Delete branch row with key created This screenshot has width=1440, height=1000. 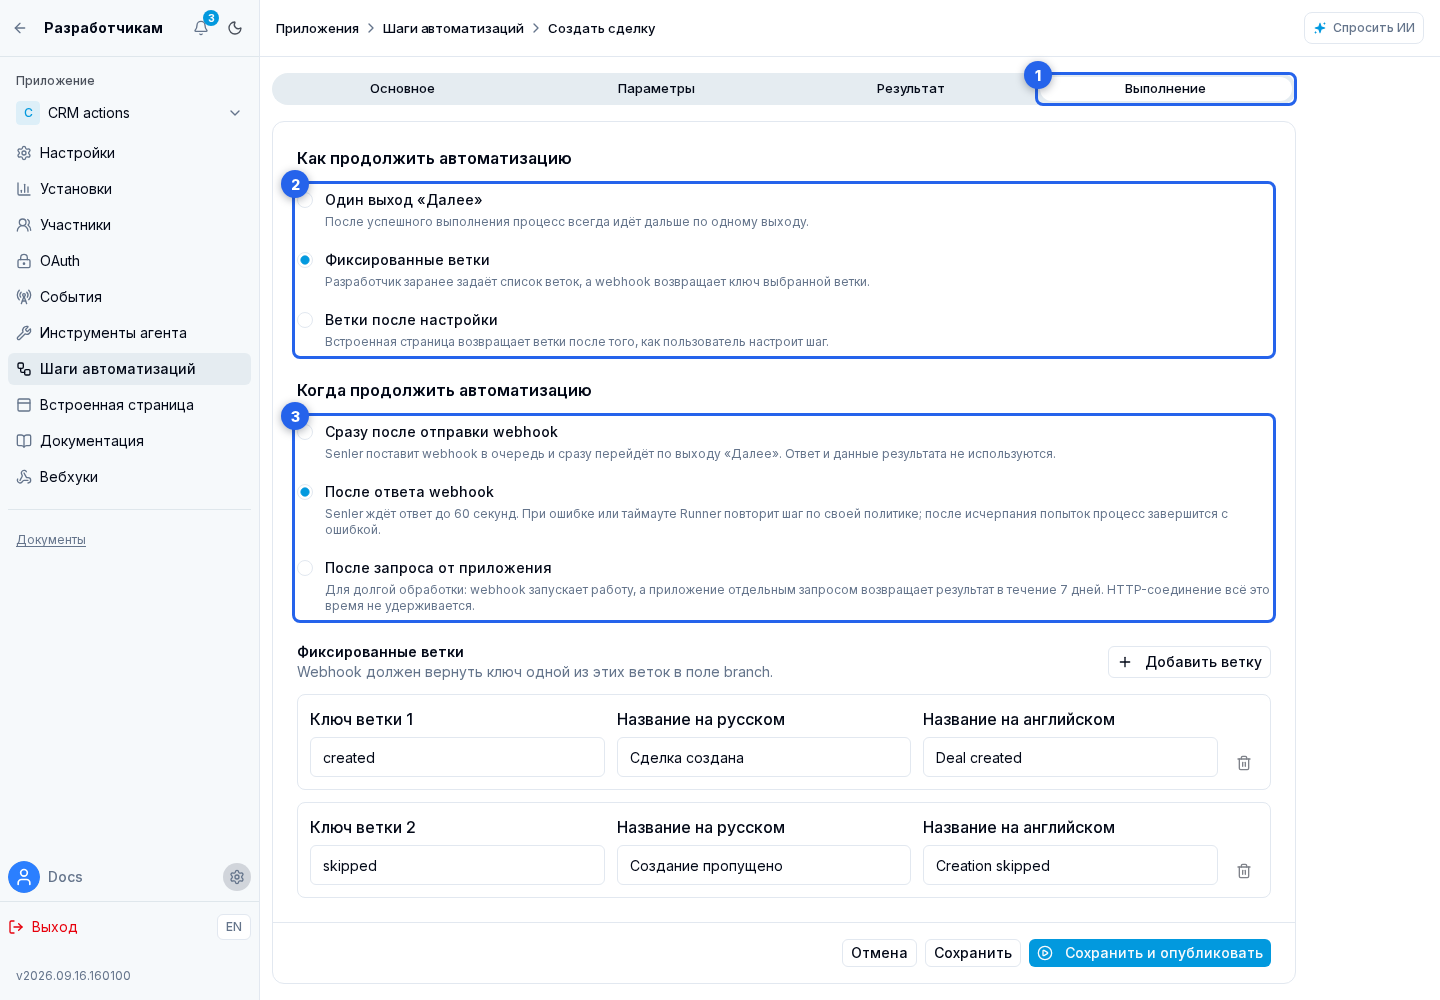click(x=1244, y=763)
